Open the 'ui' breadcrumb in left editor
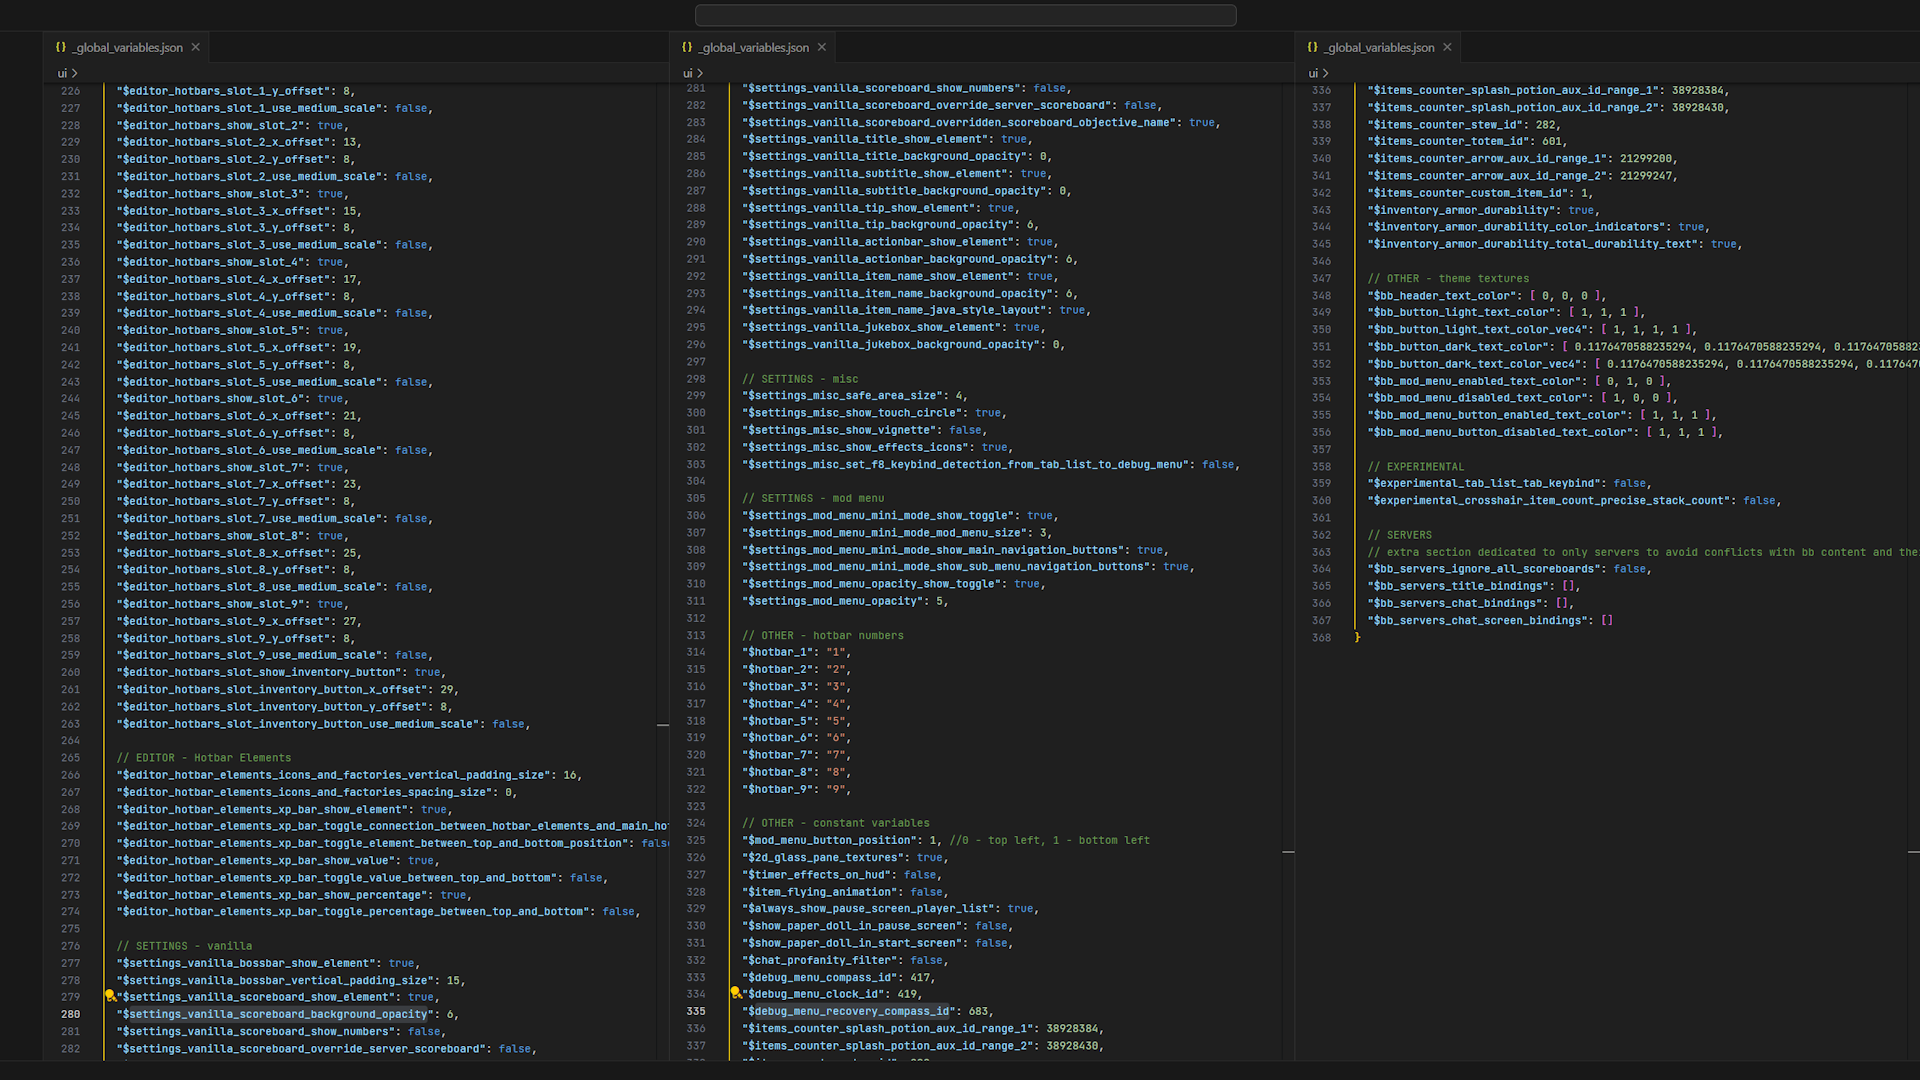This screenshot has height=1080, width=1920. pyautogui.click(x=62, y=73)
